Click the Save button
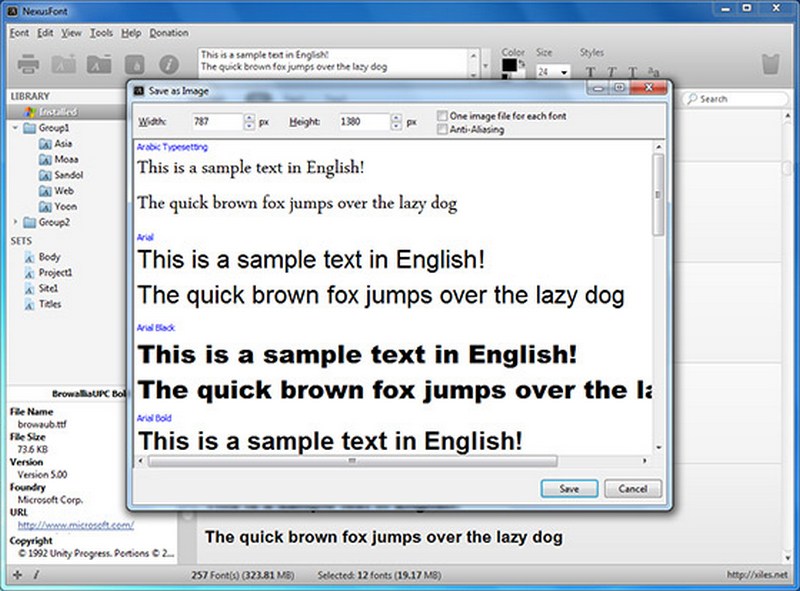Screen dimensions: 800x591 (569, 489)
